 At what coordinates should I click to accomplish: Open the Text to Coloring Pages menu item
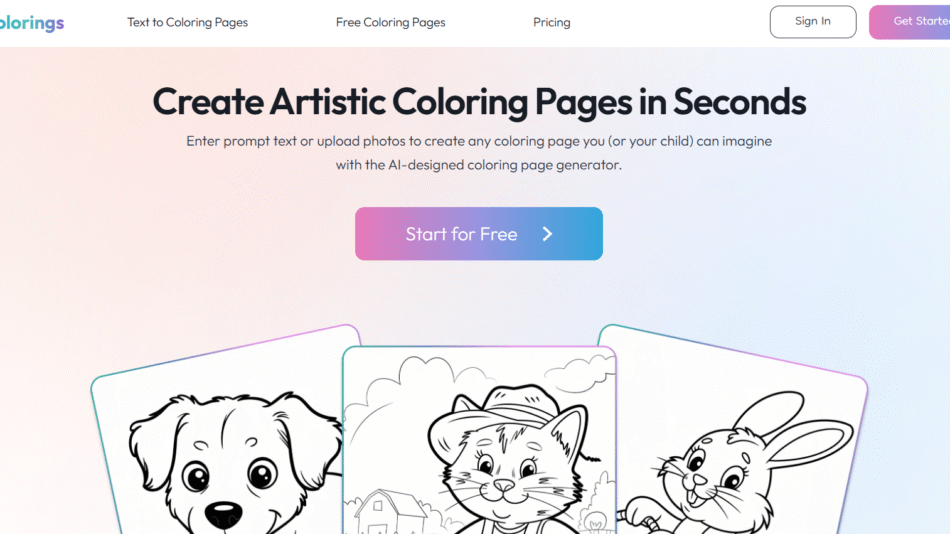[x=187, y=22]
